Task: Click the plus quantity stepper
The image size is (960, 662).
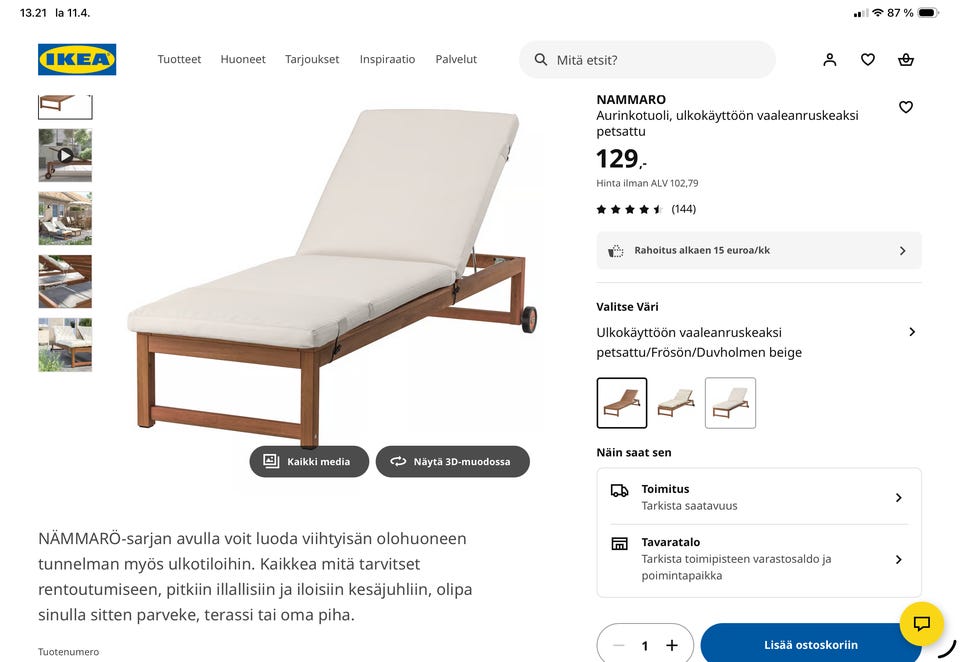Action: (672, 645)
